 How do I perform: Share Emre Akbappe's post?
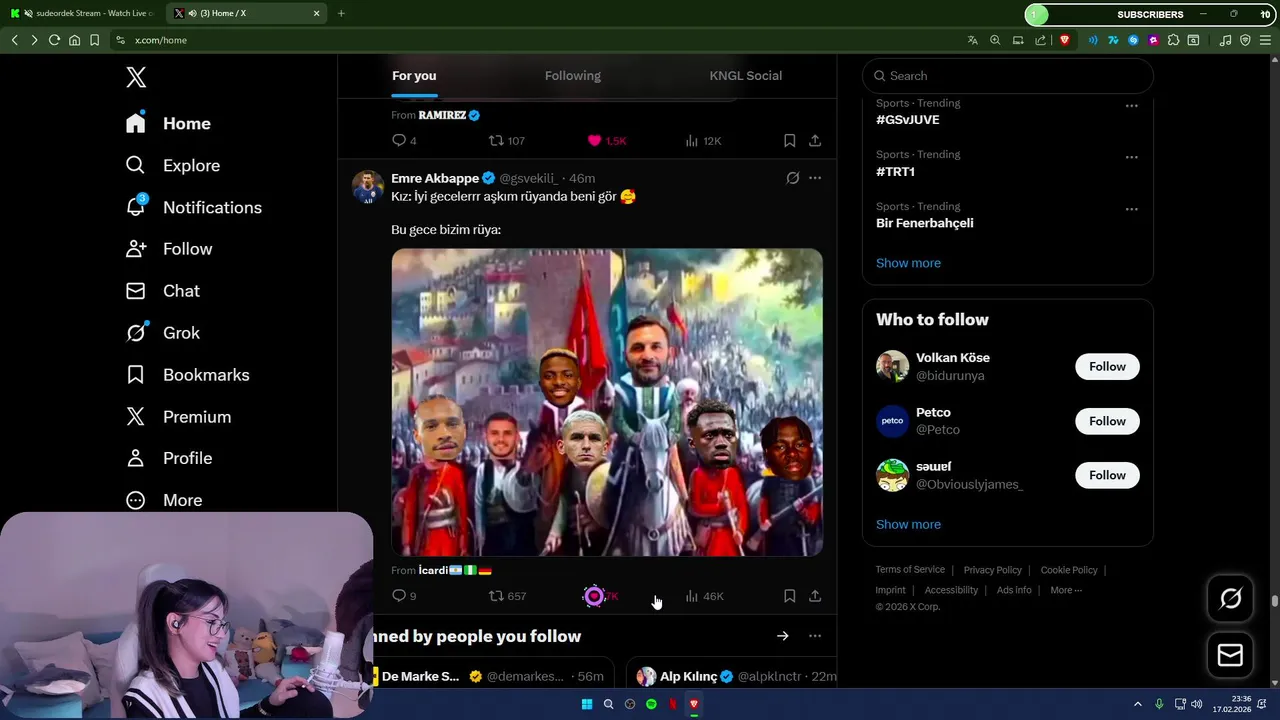(x=815, y=596)
